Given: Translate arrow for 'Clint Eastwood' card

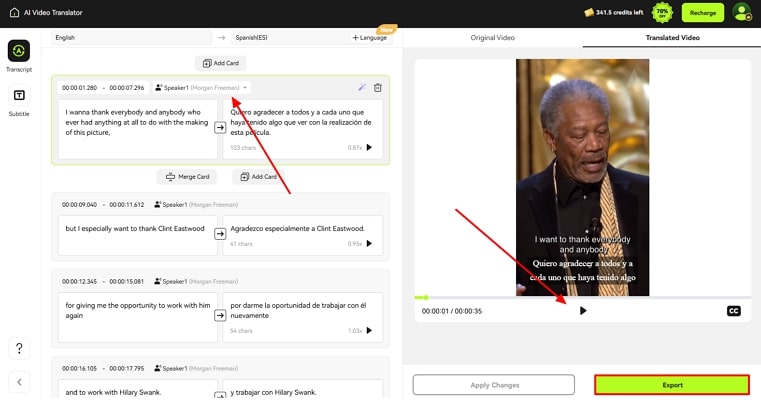Looking at the screenshot, I should (x=220, y=233).
